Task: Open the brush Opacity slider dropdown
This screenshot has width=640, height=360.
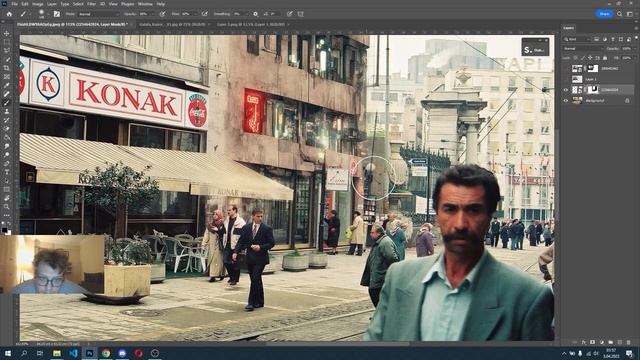Action: pos(152,14)
